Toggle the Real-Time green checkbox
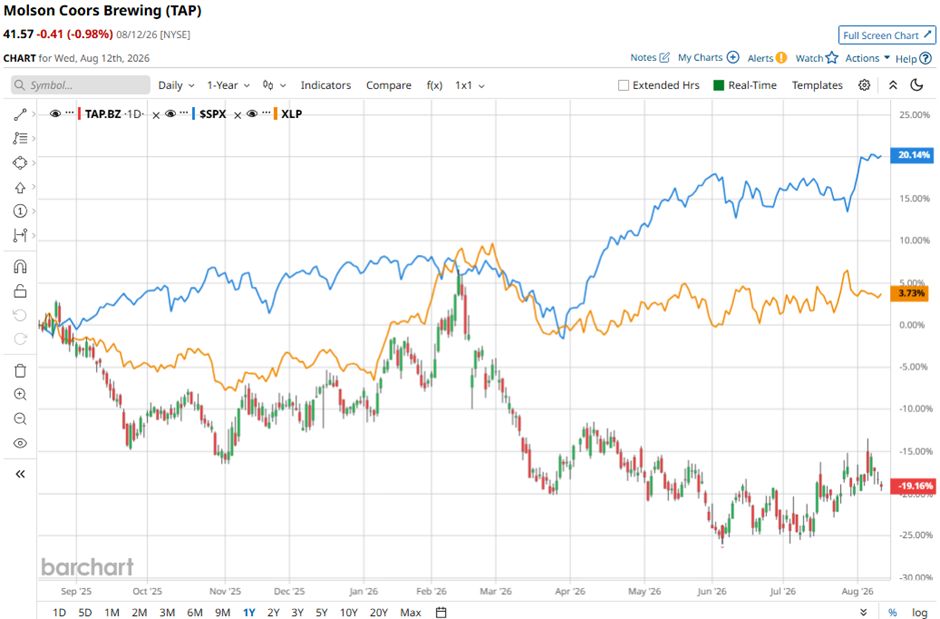Image resolution: width=940 pixels, height=619 pixels. tap(719, 85)
